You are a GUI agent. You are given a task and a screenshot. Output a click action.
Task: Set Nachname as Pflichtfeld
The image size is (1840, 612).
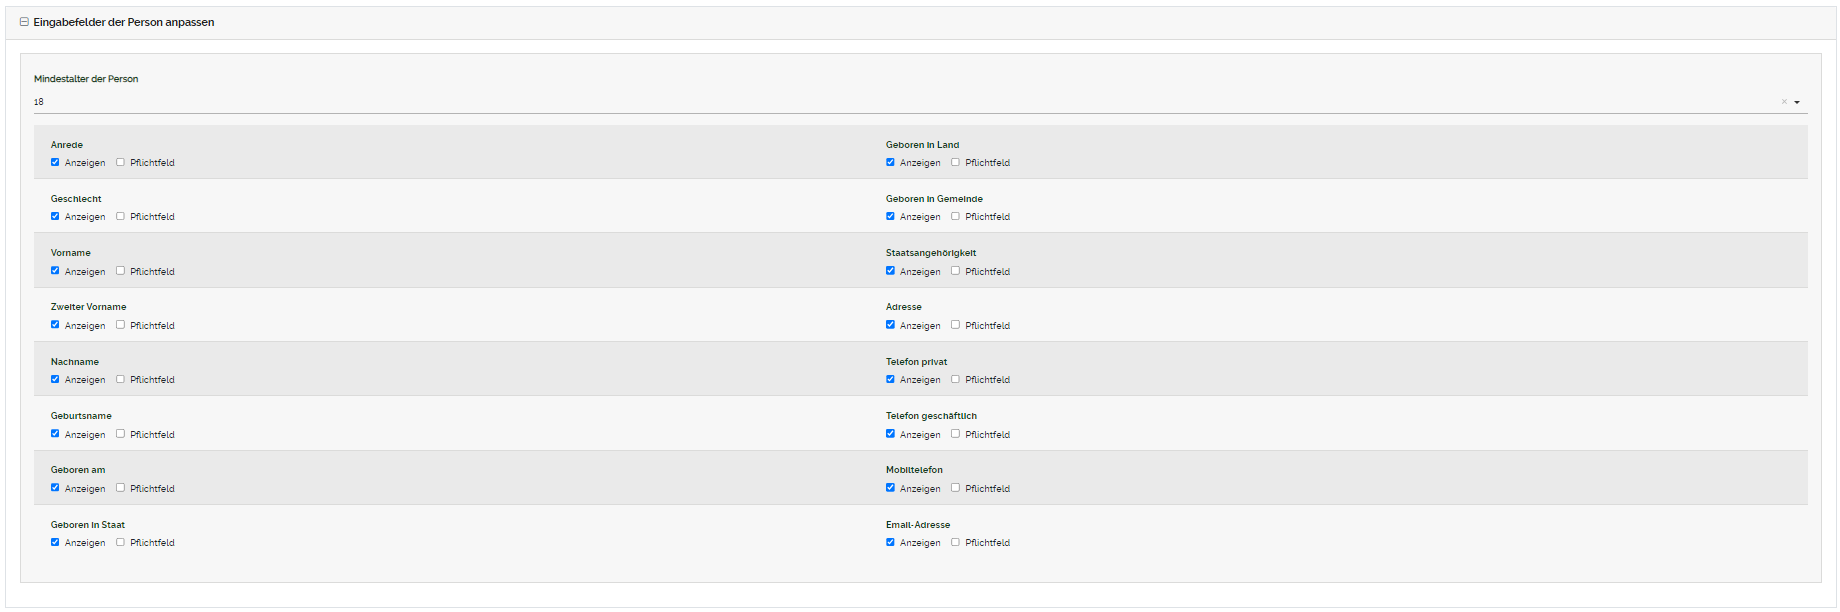click(120, 379)
